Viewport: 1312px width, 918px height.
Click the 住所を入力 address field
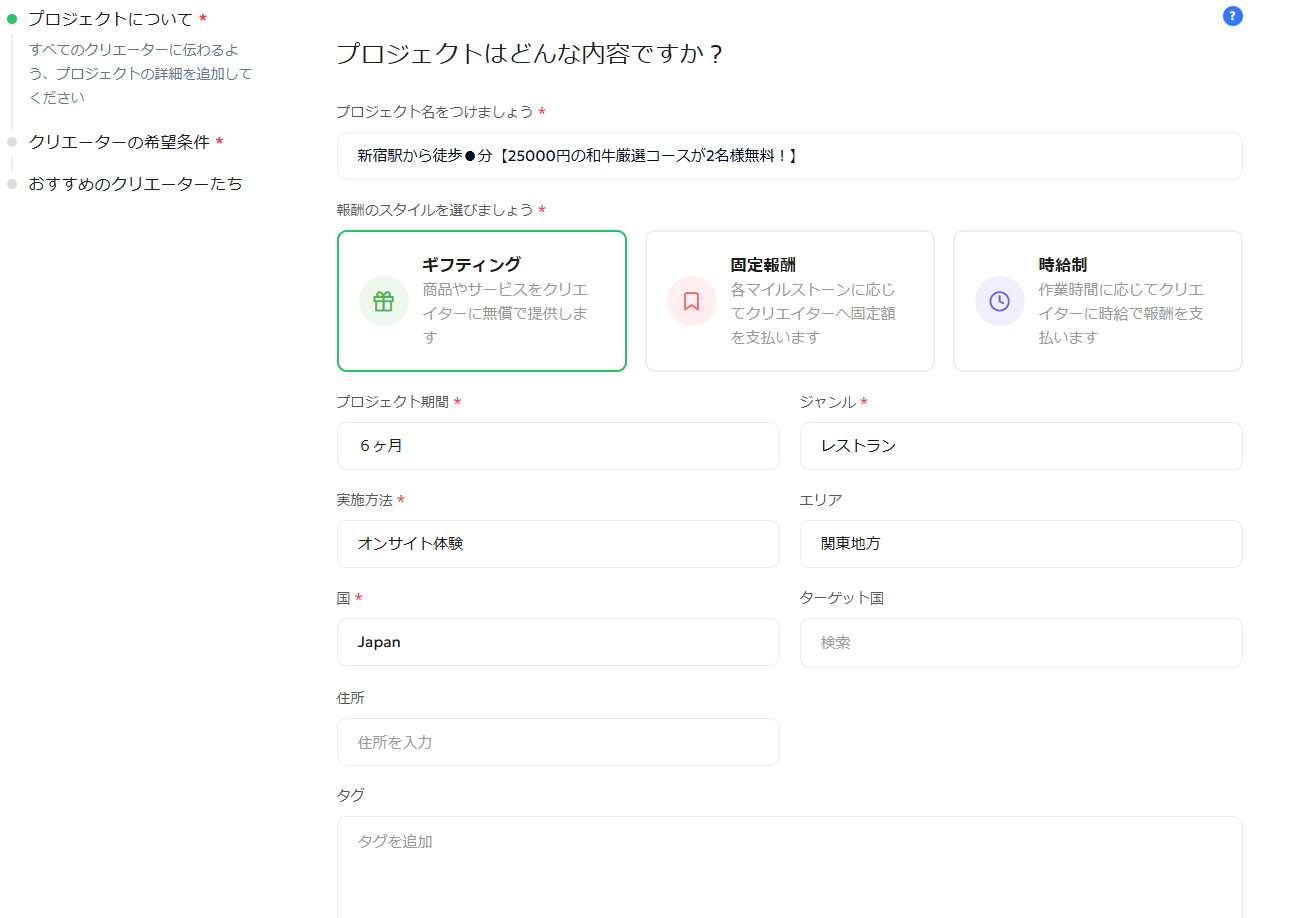pyautogui.click(x=558, y=742)
